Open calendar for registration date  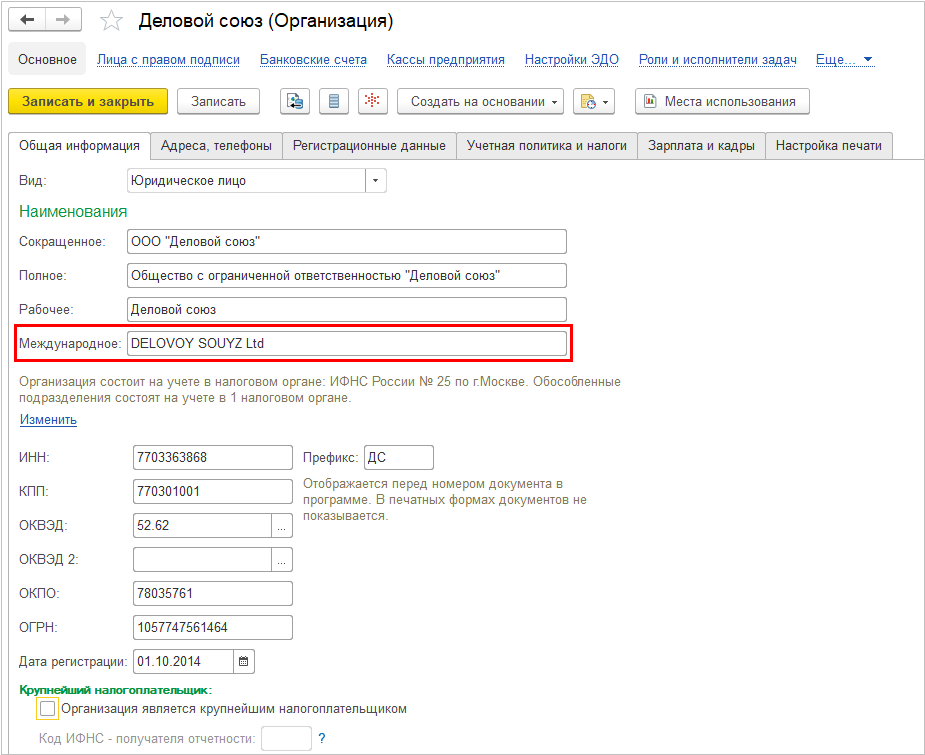pyautogui.click(x=244, y=662)
